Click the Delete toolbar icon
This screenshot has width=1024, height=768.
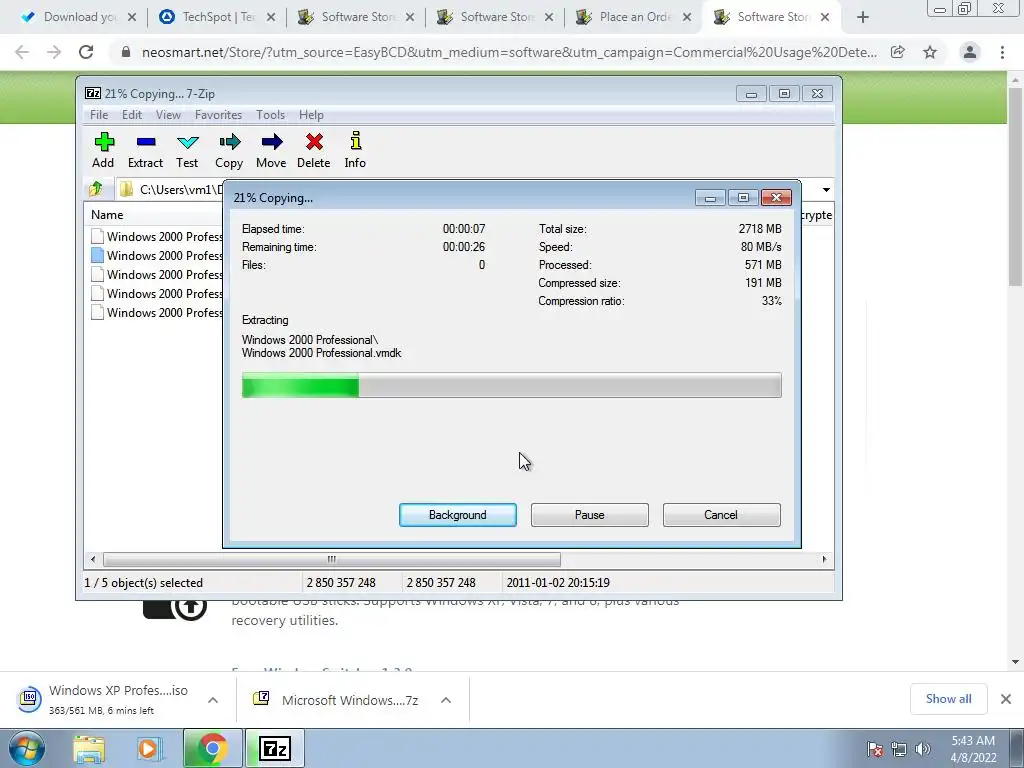pyautogui.click(x=313, y=150)
